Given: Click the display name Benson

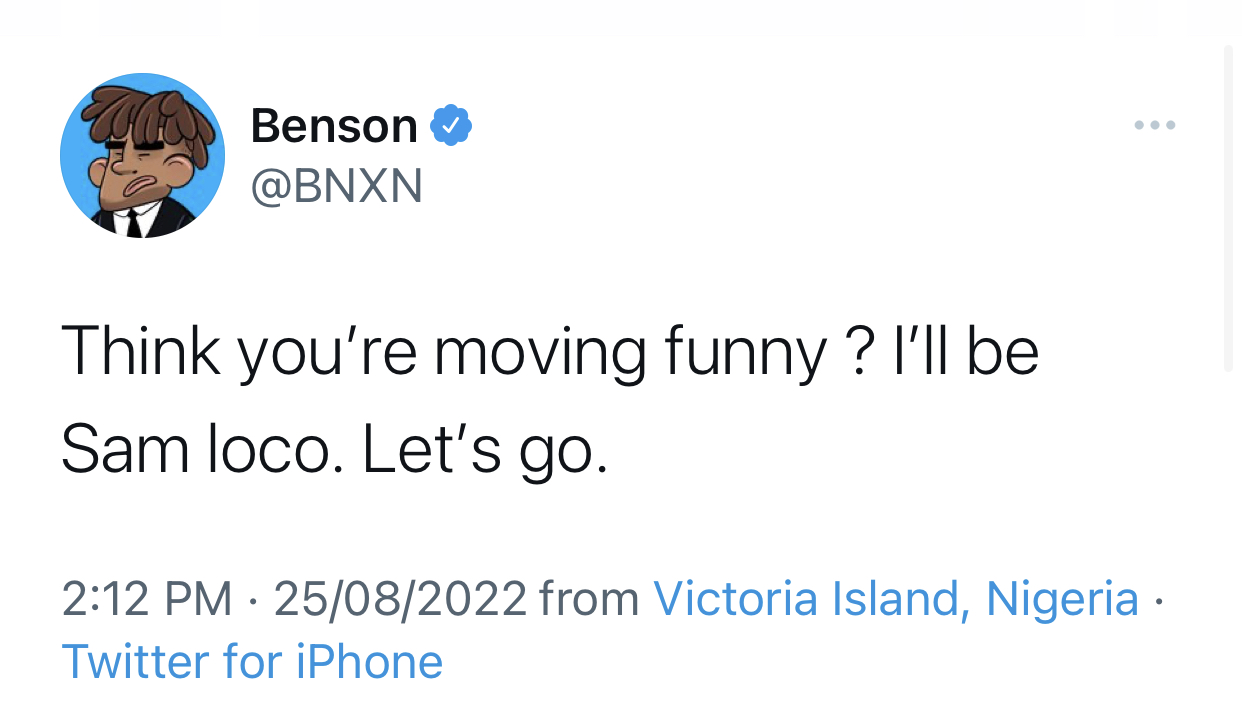Looking at the screenshot, I should pyautogui.click(x=334, y=125).
